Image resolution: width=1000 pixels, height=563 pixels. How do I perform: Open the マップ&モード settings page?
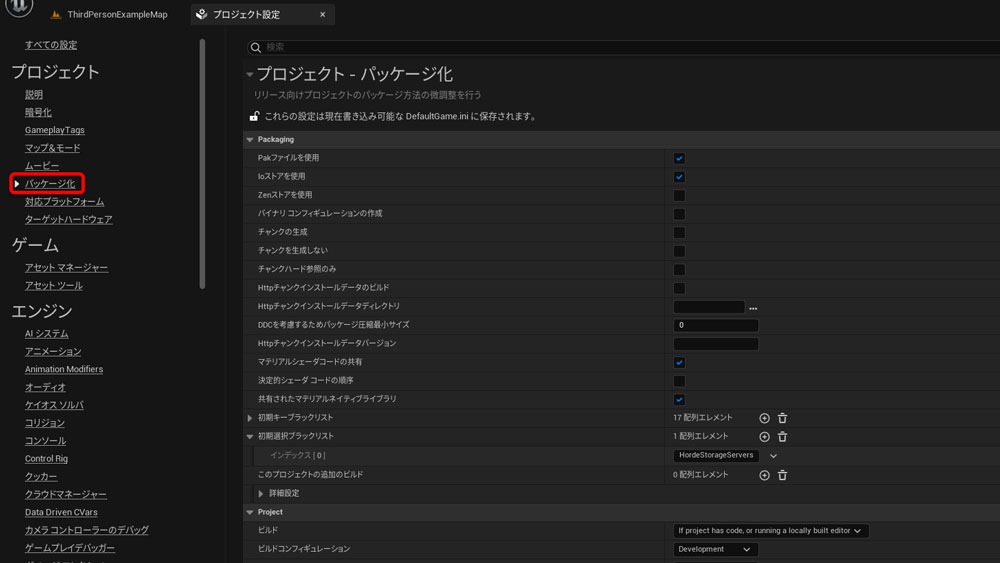tap(52, 148)
